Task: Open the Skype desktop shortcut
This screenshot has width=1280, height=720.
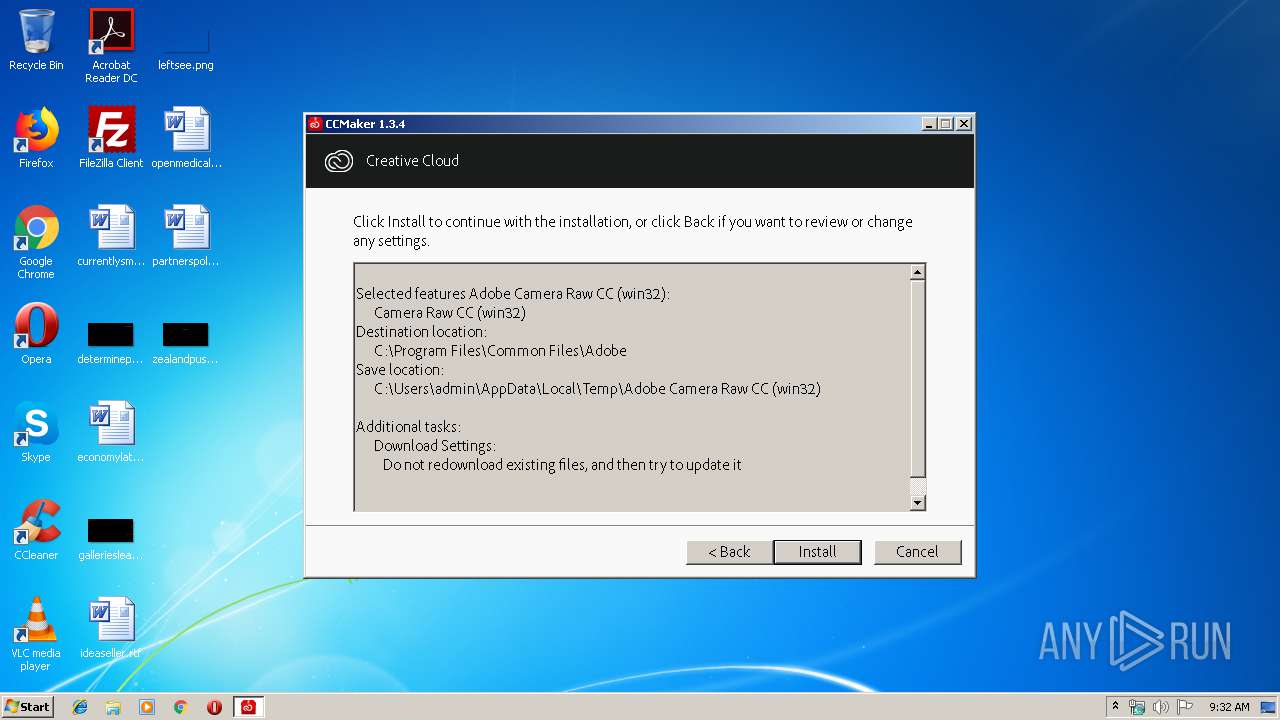Action: 36,432
